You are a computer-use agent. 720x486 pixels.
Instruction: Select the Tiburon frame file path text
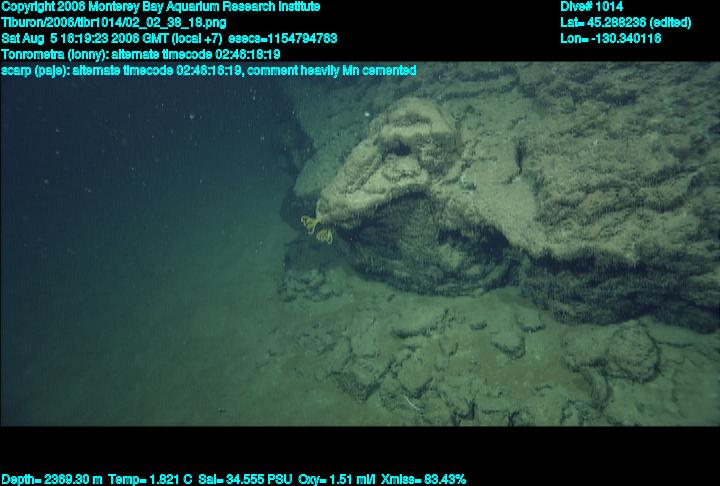click(x=114, y=23)
